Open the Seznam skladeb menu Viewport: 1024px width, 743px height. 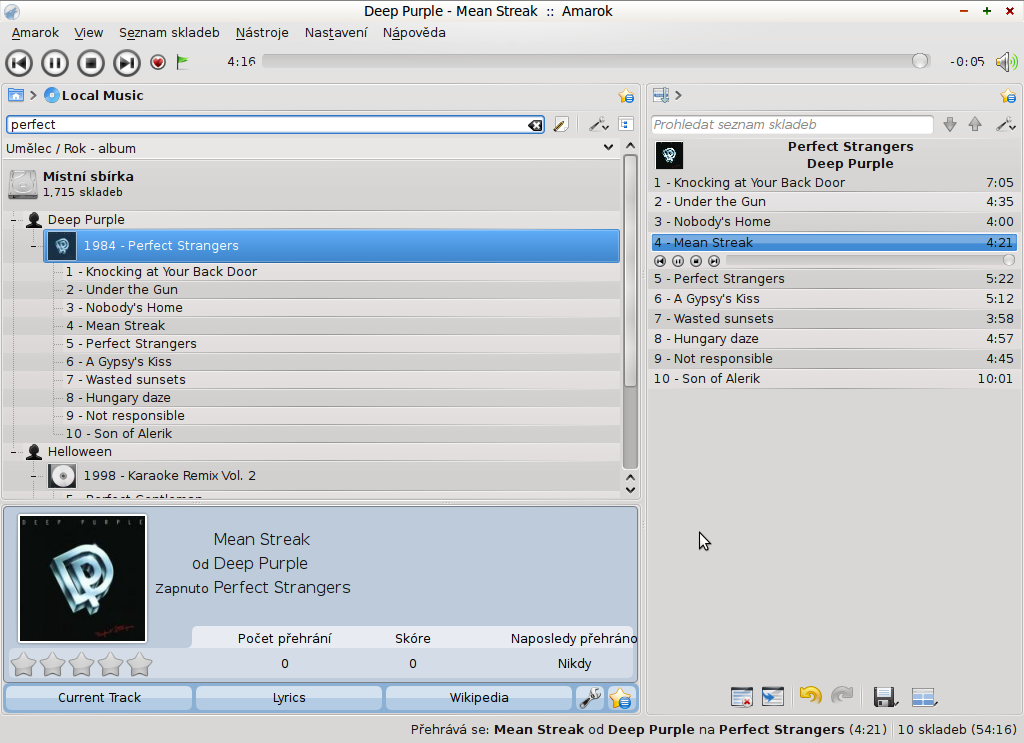[x=169, y=33]
